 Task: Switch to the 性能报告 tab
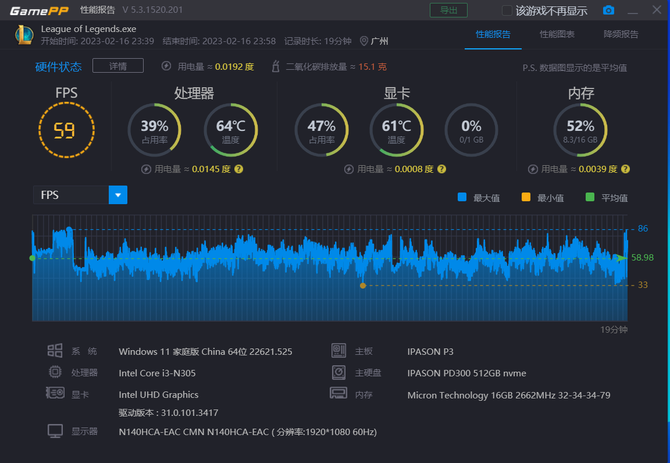(493, 34)
